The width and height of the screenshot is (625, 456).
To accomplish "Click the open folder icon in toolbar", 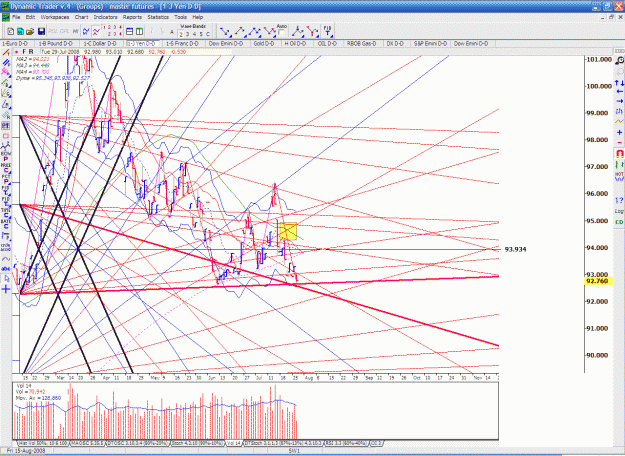I will pos(30,31).
